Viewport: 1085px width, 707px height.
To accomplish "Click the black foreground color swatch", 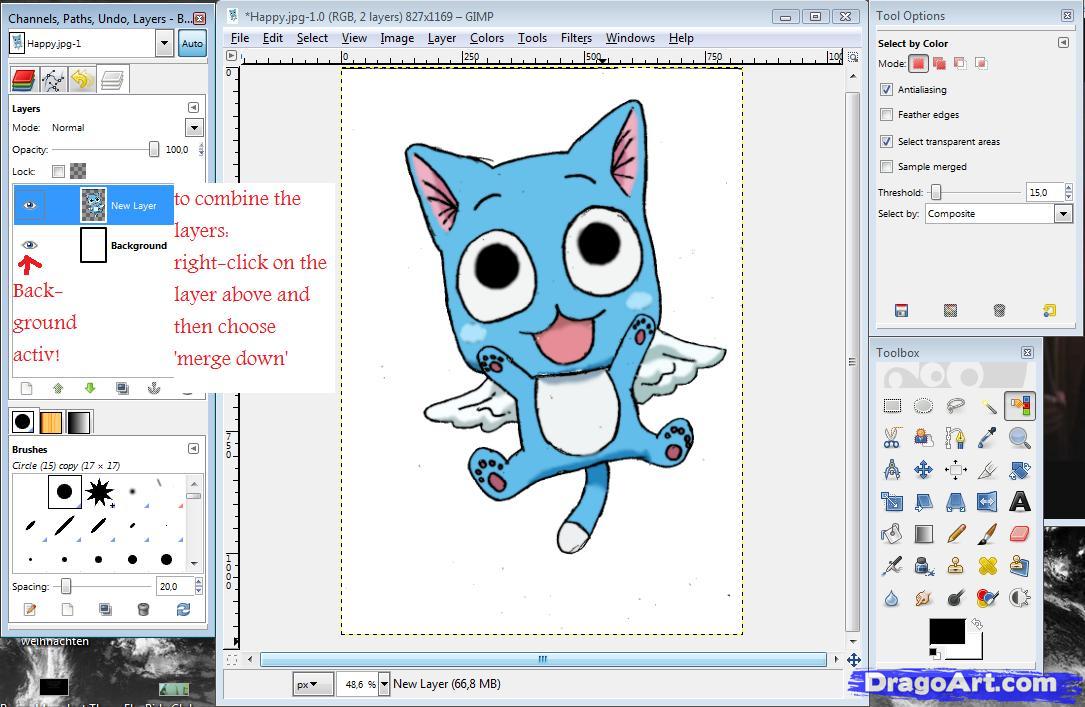I will click(x=945, y=631).
